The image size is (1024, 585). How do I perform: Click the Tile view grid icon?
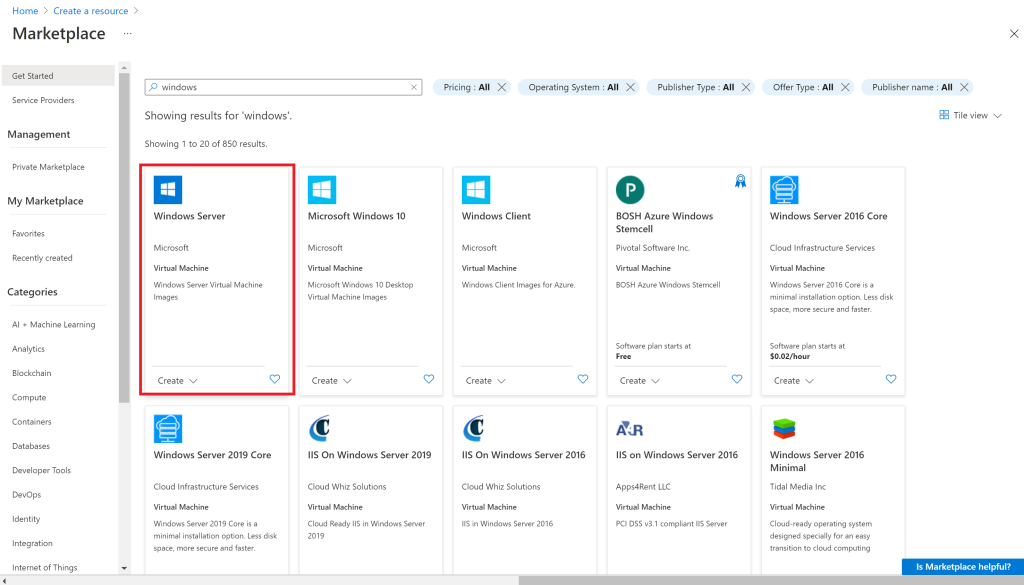944,115
